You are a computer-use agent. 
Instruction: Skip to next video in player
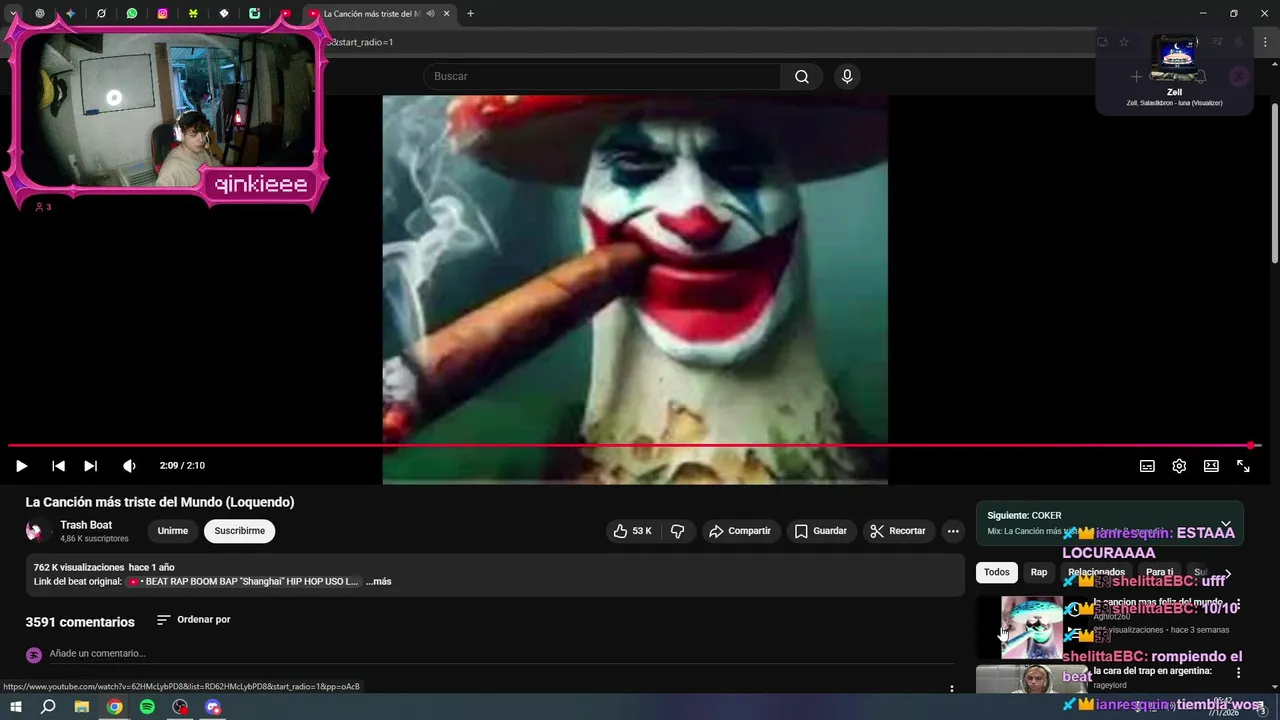point(90,466)
